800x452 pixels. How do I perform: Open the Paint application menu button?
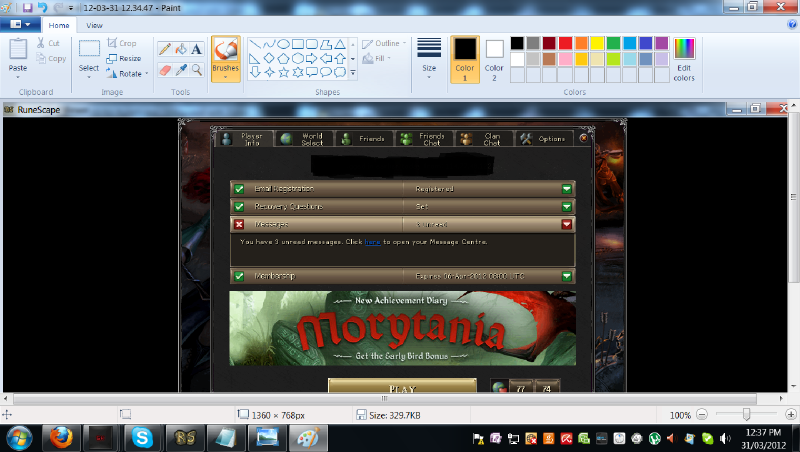pyautogui.click(x=20, y=24)
